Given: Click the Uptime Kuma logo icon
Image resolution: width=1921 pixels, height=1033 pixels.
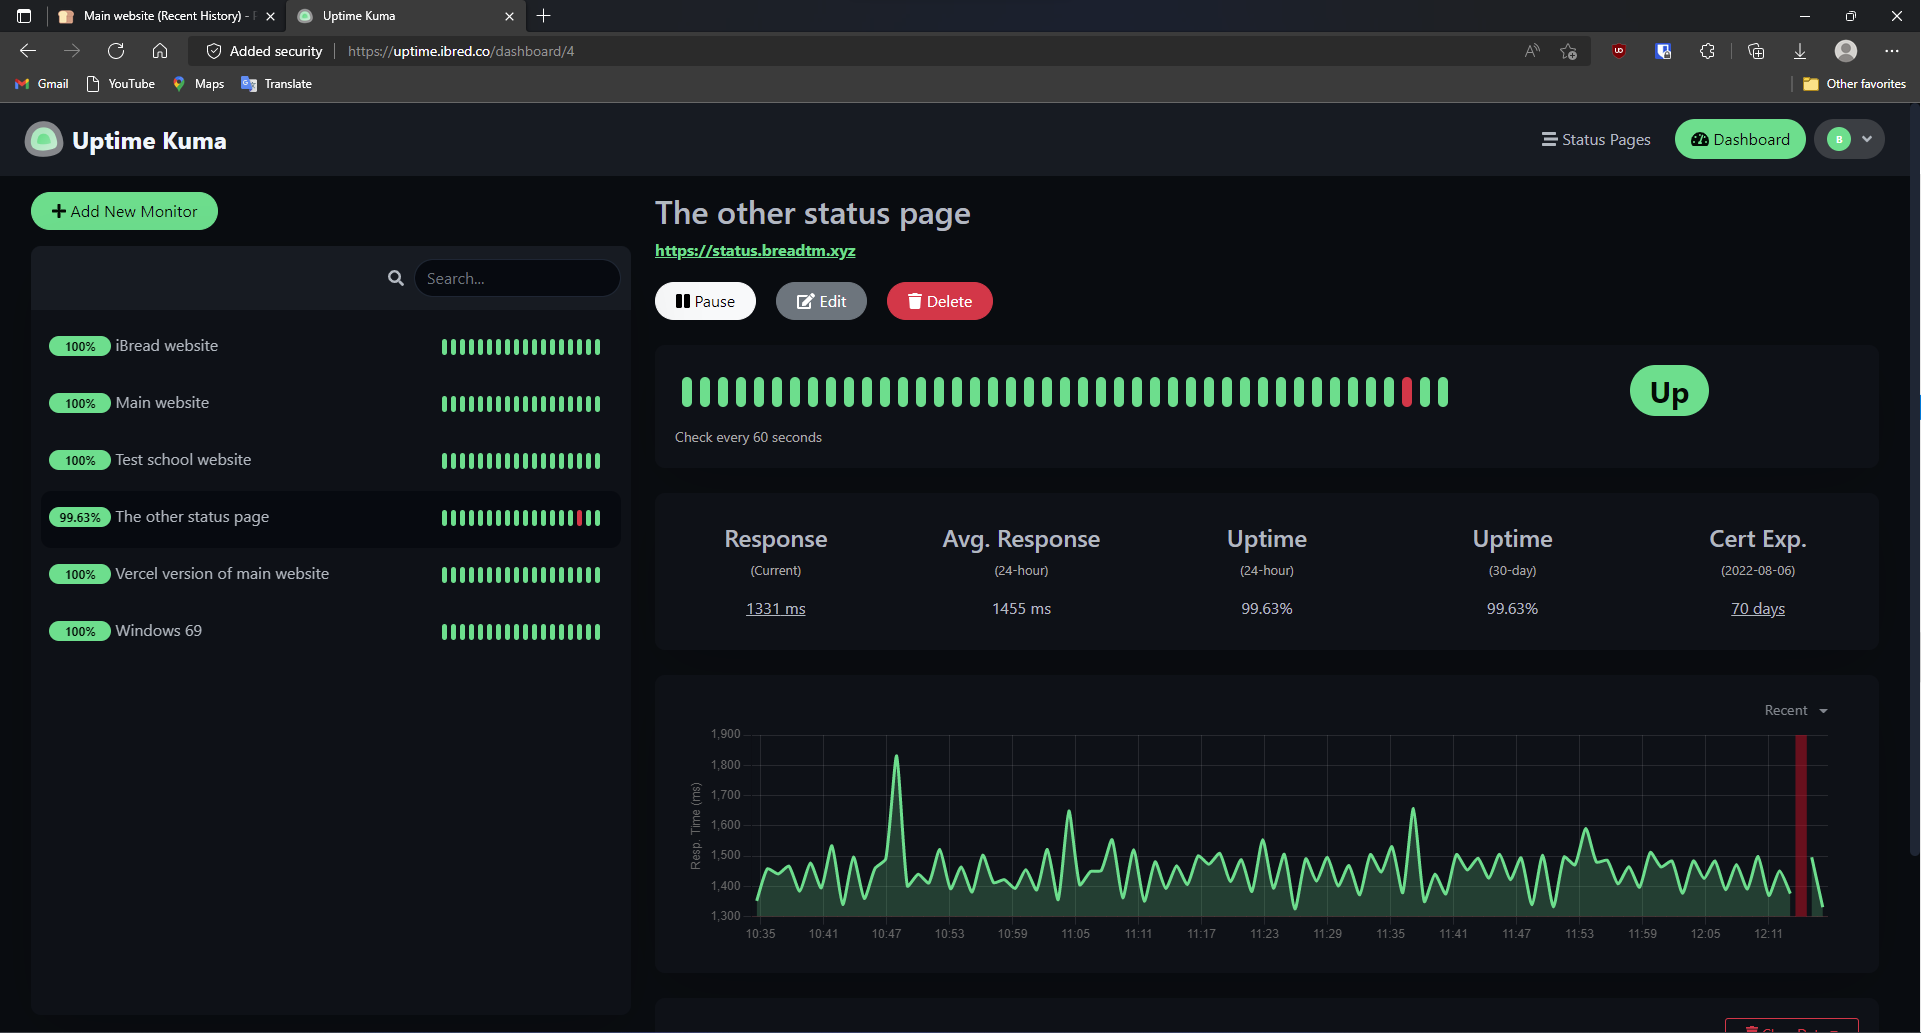Looking at the screenshot, I should (44, 140).
